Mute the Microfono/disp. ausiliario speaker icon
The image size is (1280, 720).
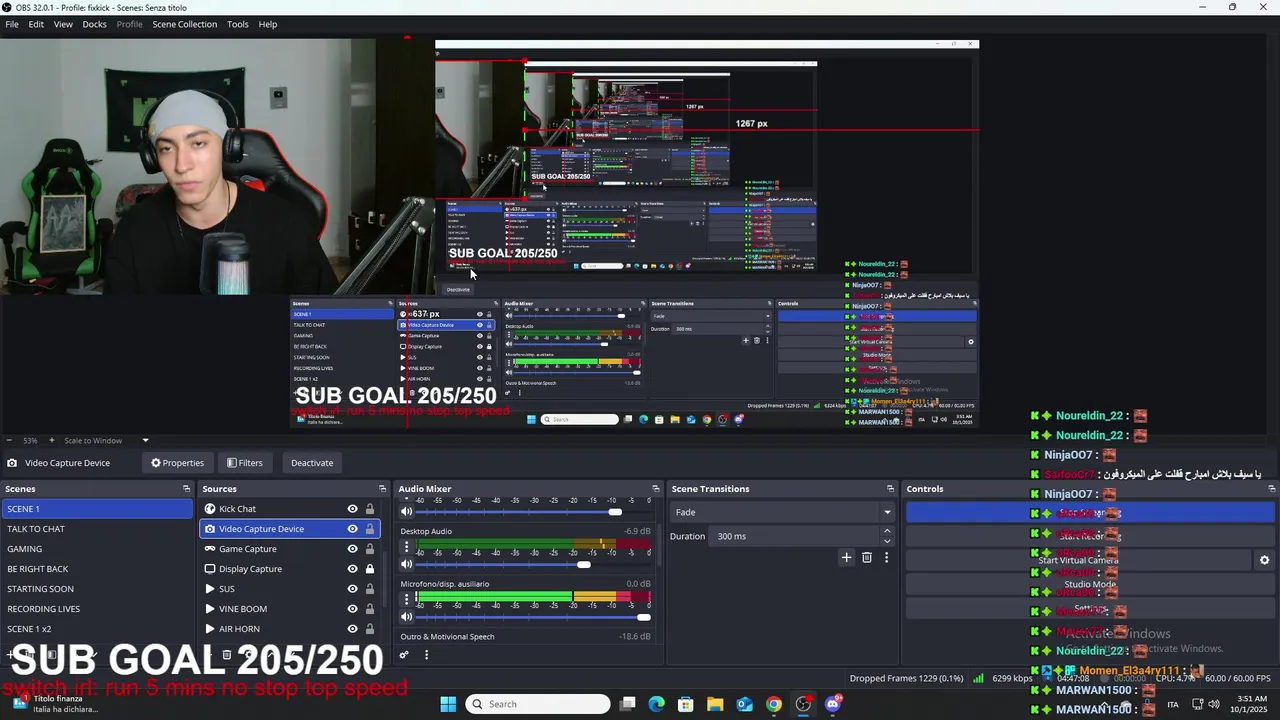tap(406, 617)
